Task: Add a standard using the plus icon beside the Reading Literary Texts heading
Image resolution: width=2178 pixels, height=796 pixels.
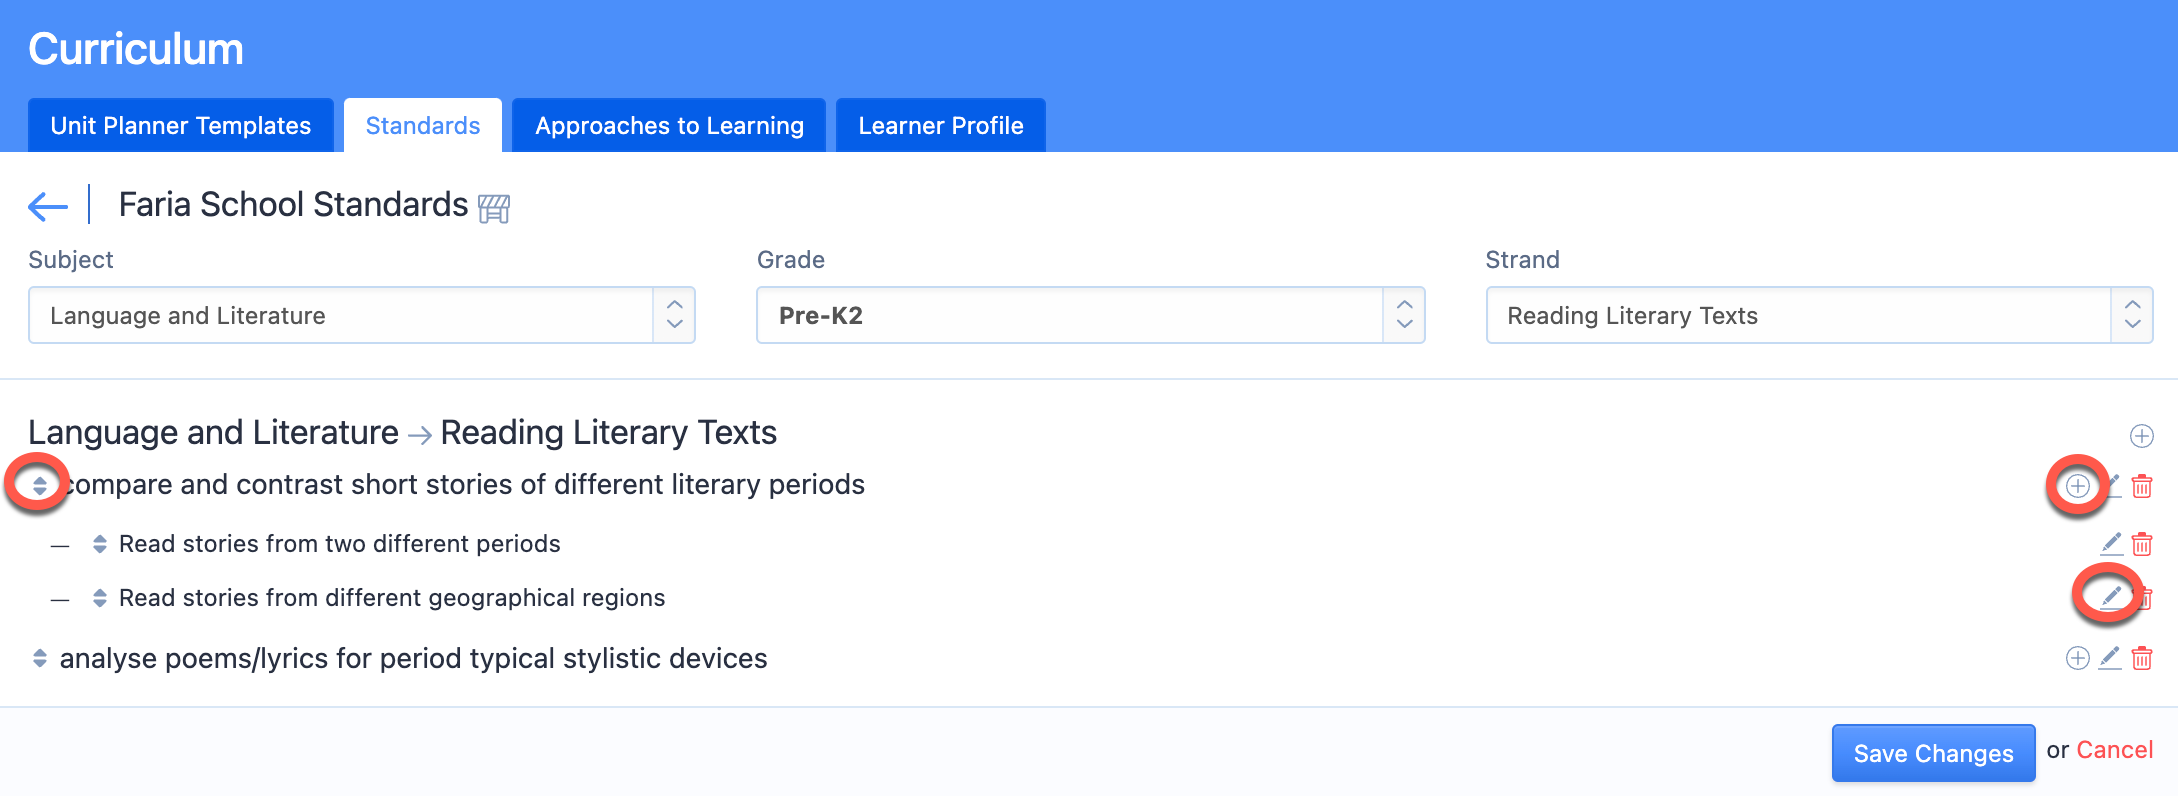Action: click(2141, 436)
